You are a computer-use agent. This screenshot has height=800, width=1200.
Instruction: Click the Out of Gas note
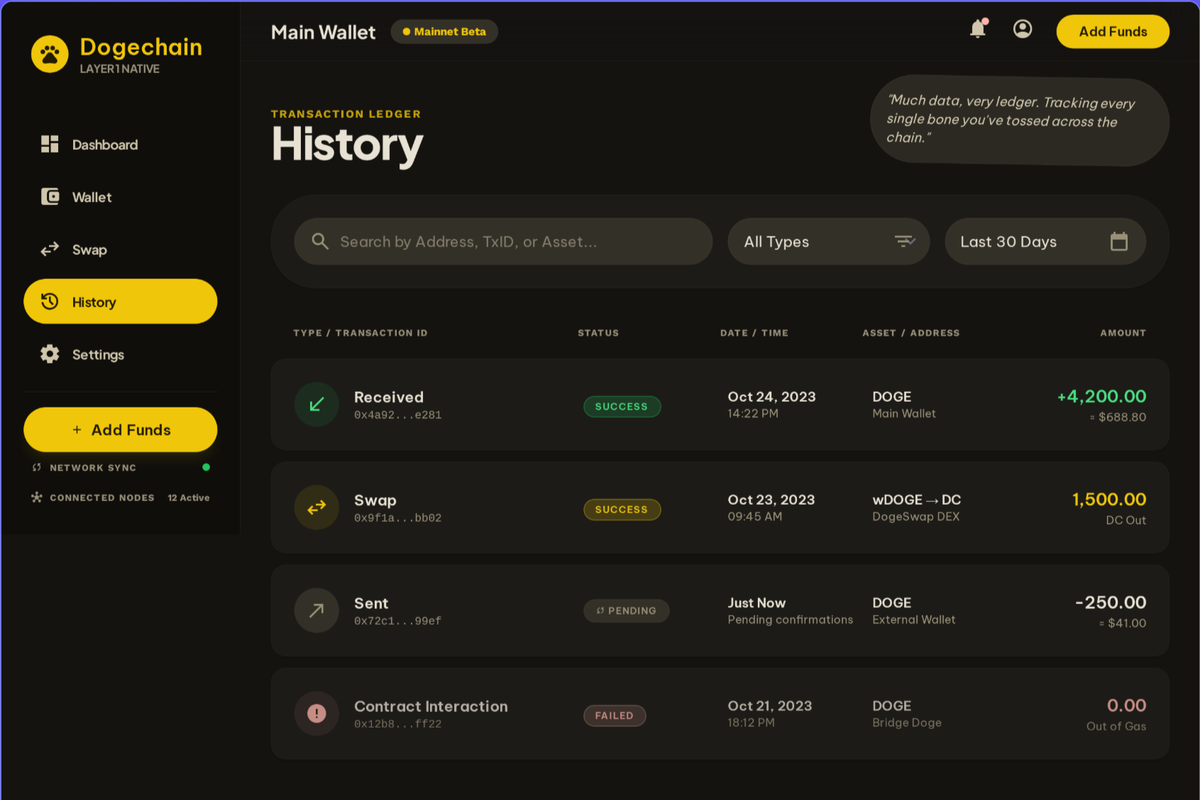1116,726
